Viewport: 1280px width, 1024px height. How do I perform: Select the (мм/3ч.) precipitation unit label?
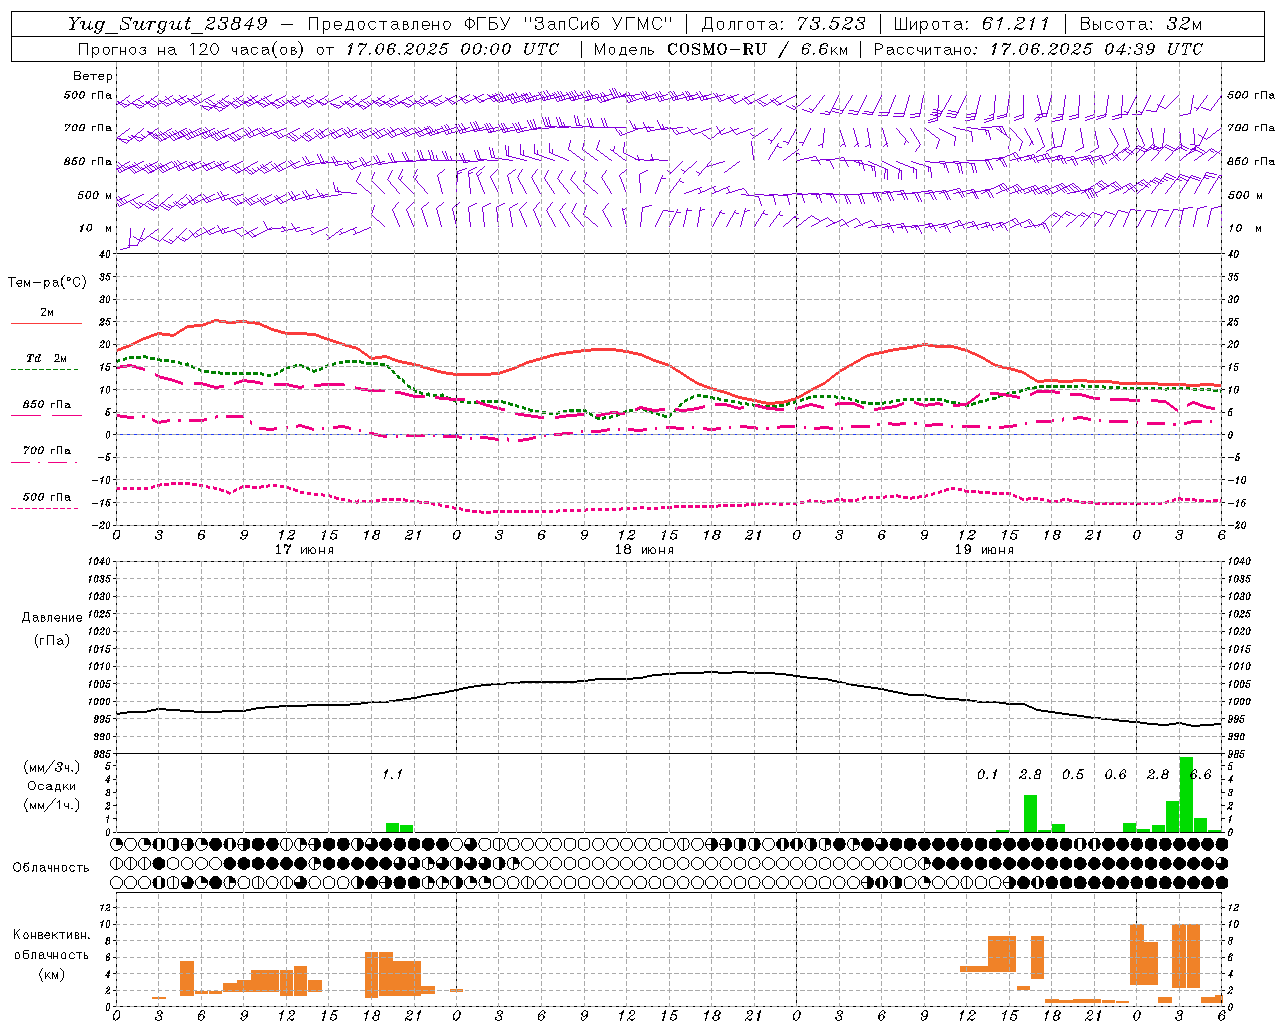(x=51, y=768)
